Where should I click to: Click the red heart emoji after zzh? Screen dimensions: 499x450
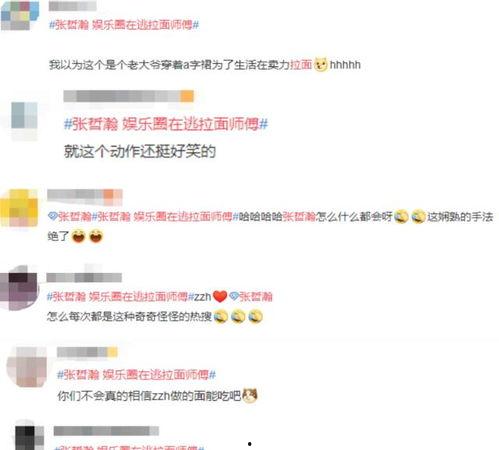[220, 296]
